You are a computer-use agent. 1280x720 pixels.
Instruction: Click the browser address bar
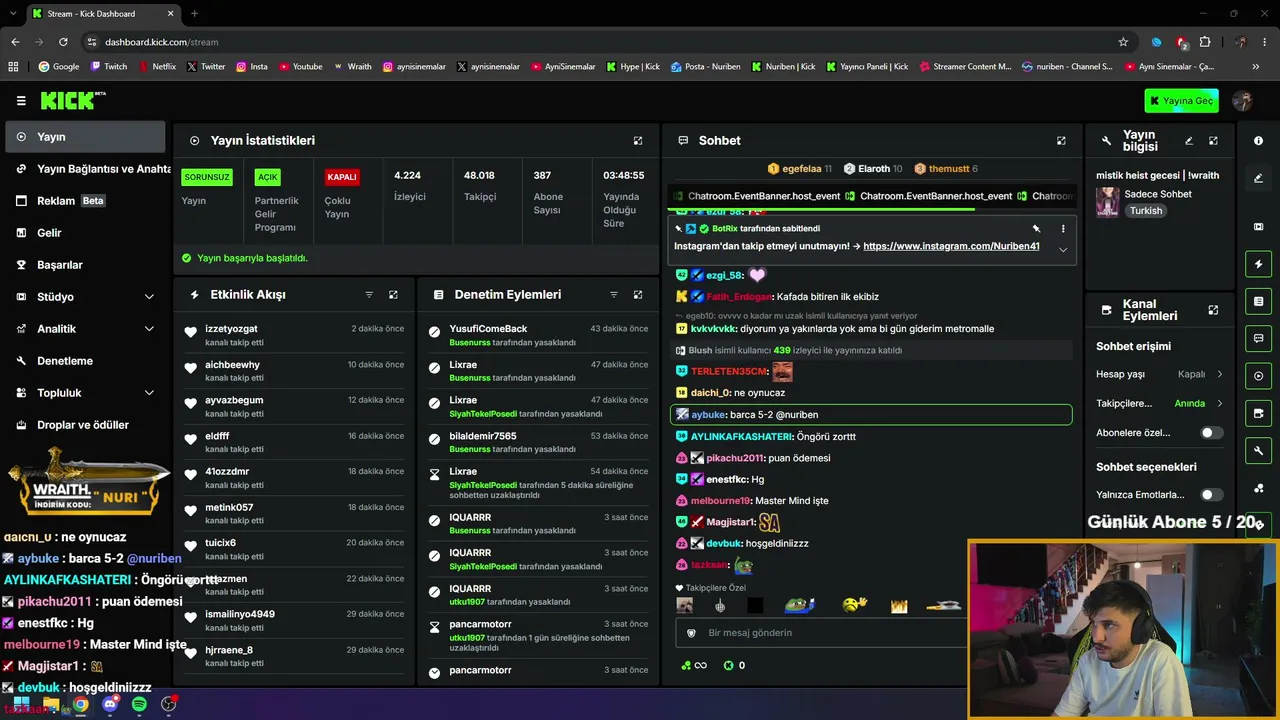coord(600,42)
